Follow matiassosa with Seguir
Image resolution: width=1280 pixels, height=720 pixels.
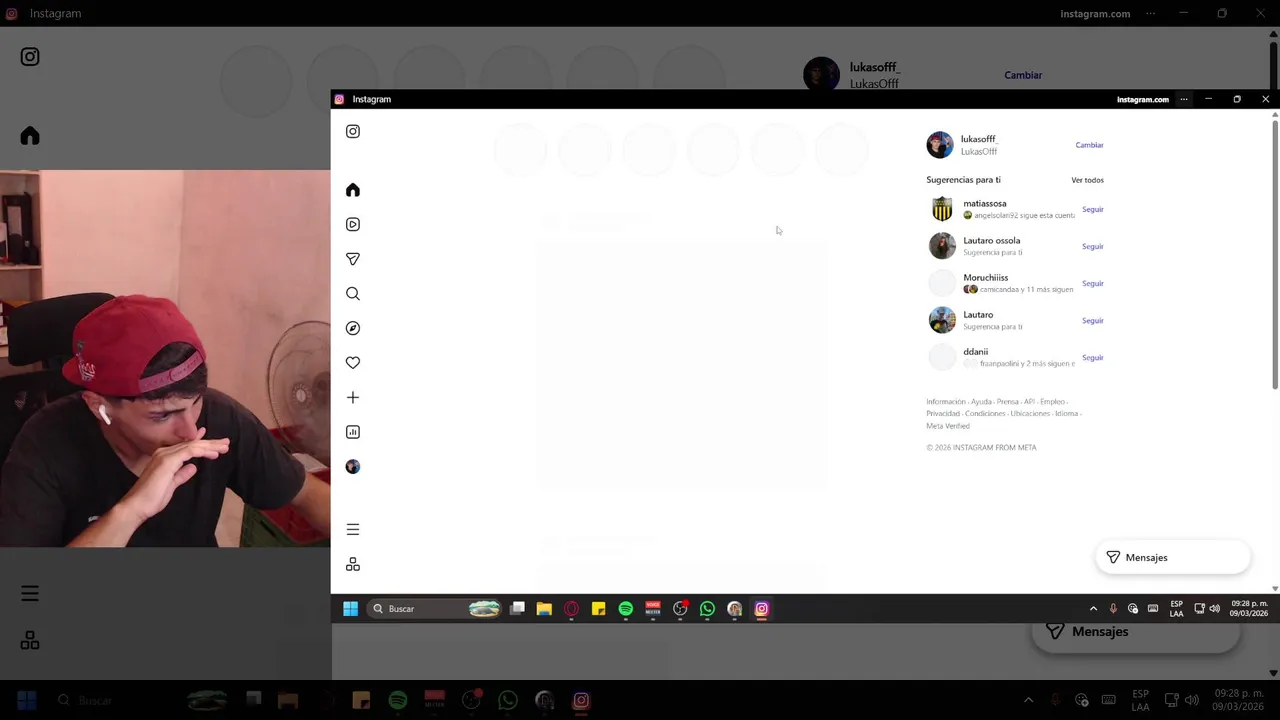pyautogui.click(x=1092, y=209)
